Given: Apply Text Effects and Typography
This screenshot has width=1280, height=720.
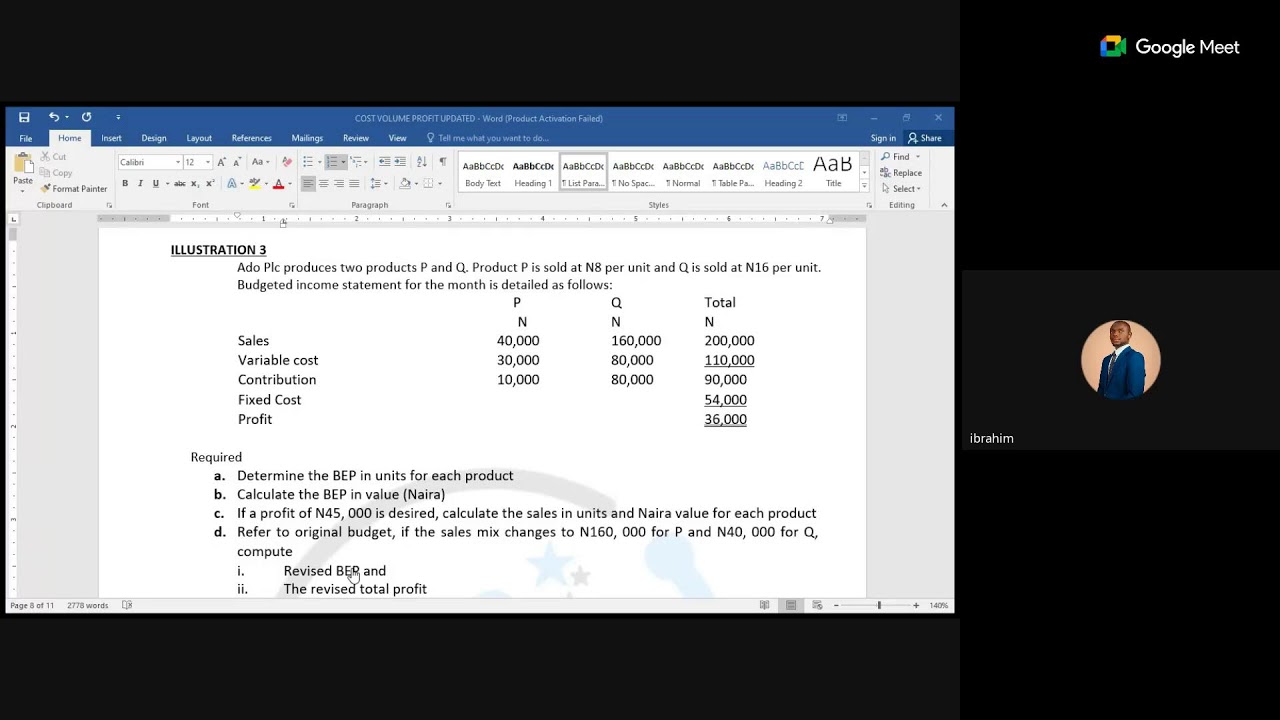Looking at the screenshot, I should pos(231,184).
